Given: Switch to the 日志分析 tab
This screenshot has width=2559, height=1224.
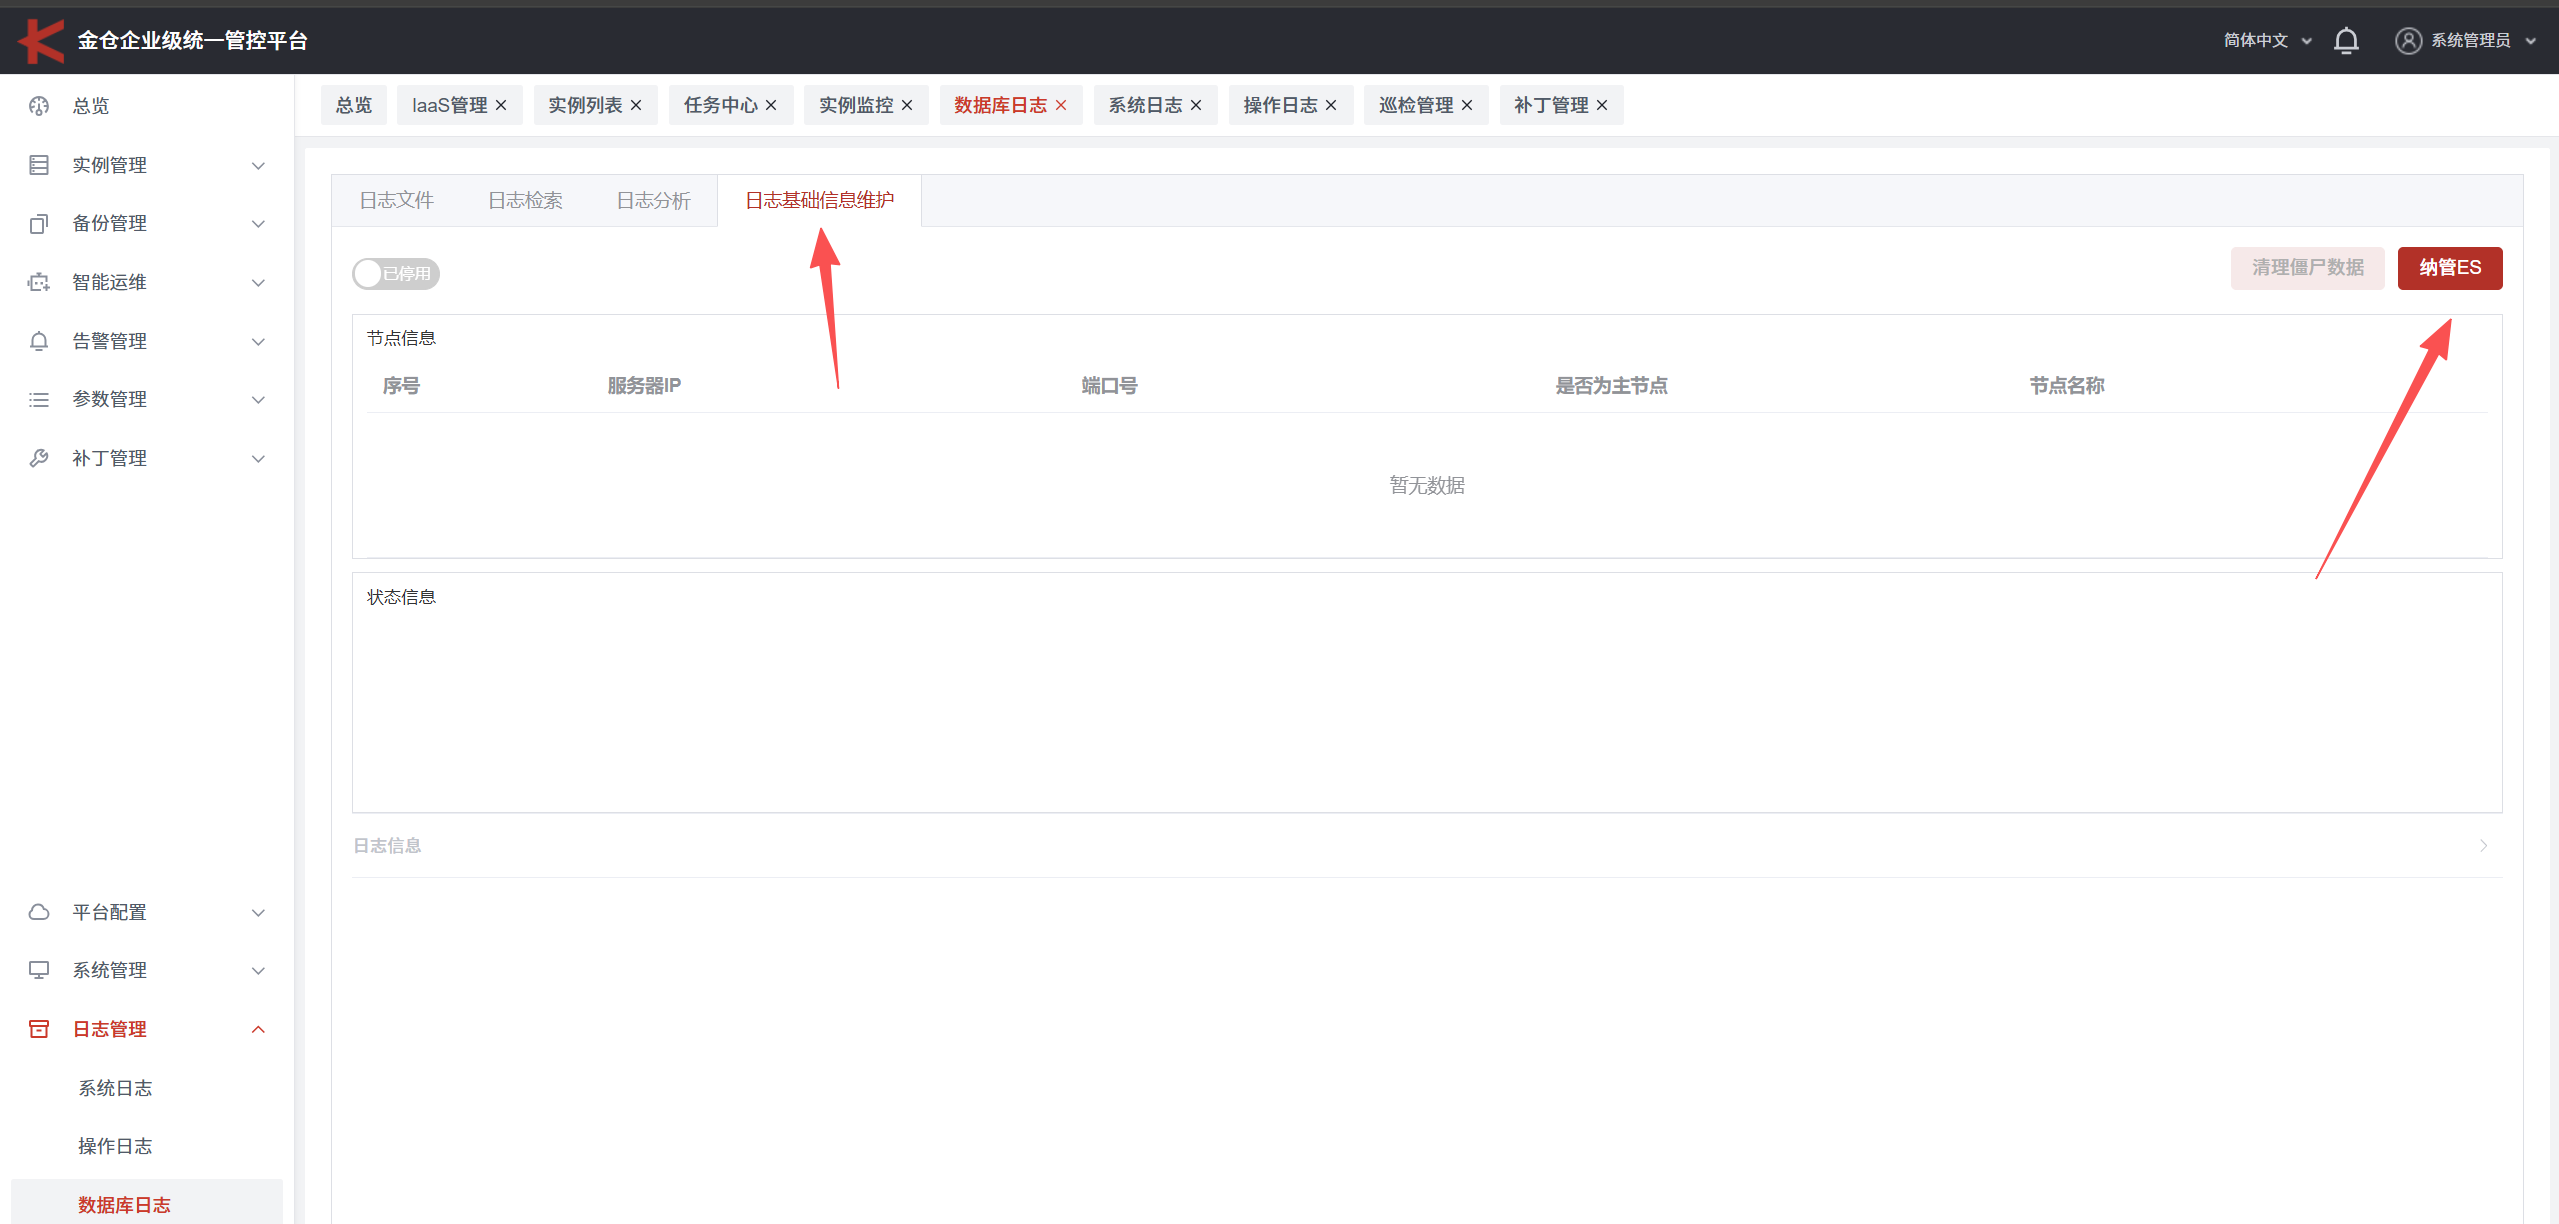Looking at the screenshot, I should 653,201.
